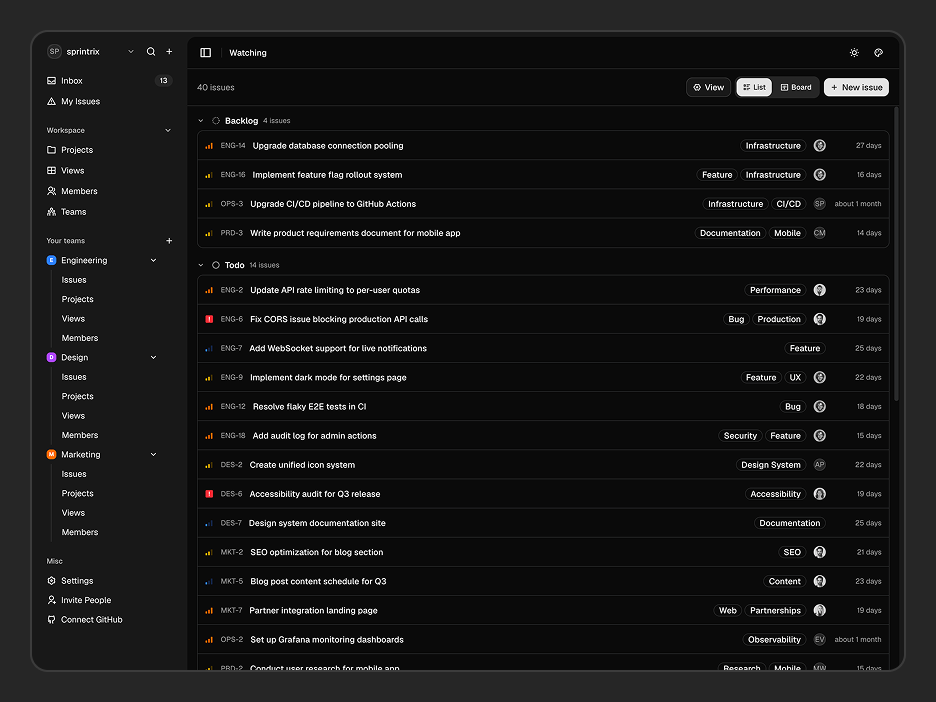
Task: Open 'Resolve flaky E2E tests in CI'
Action: [x=309, y=407]
